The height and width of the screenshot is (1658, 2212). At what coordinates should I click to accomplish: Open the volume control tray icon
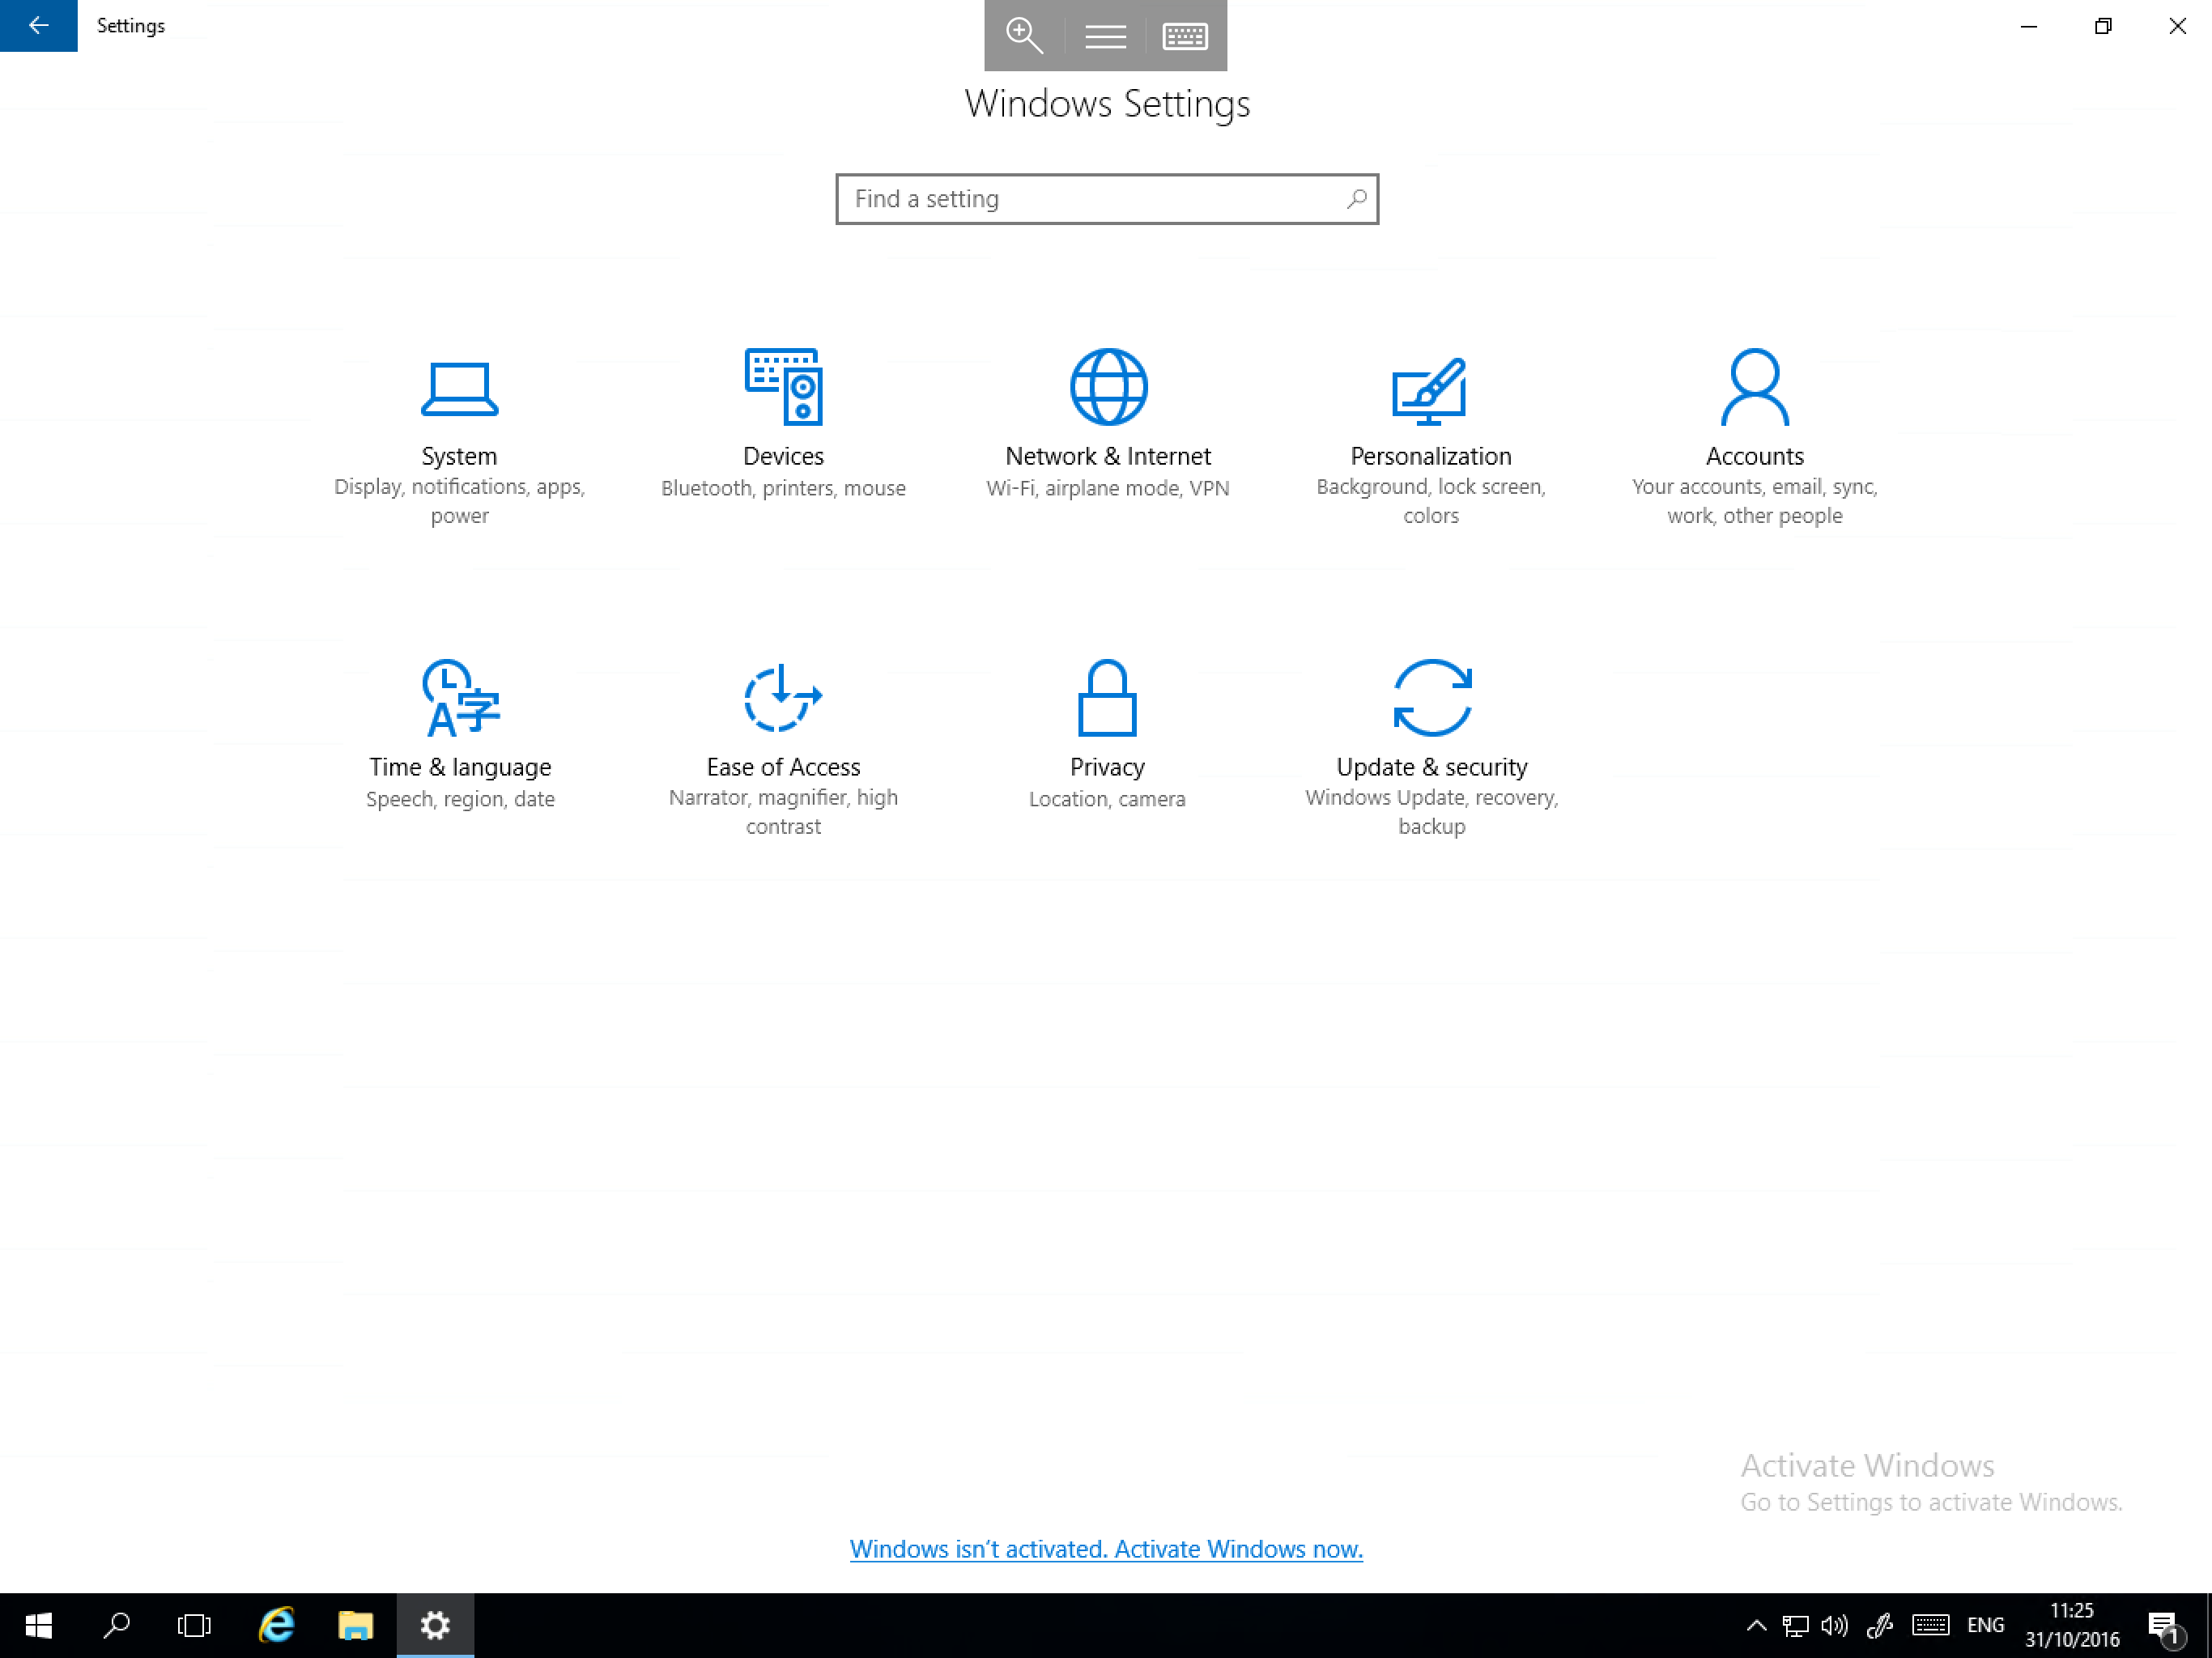pyautogui.click(x=1834, y=1625)
